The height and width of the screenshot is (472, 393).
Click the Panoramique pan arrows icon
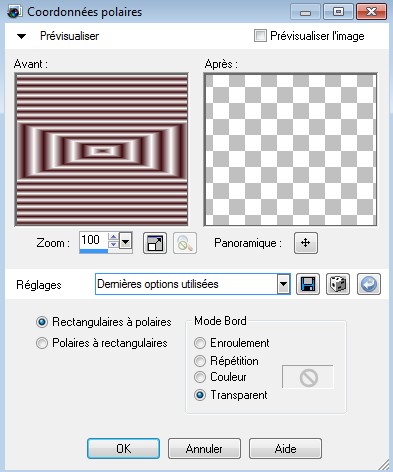pos(306,243)
